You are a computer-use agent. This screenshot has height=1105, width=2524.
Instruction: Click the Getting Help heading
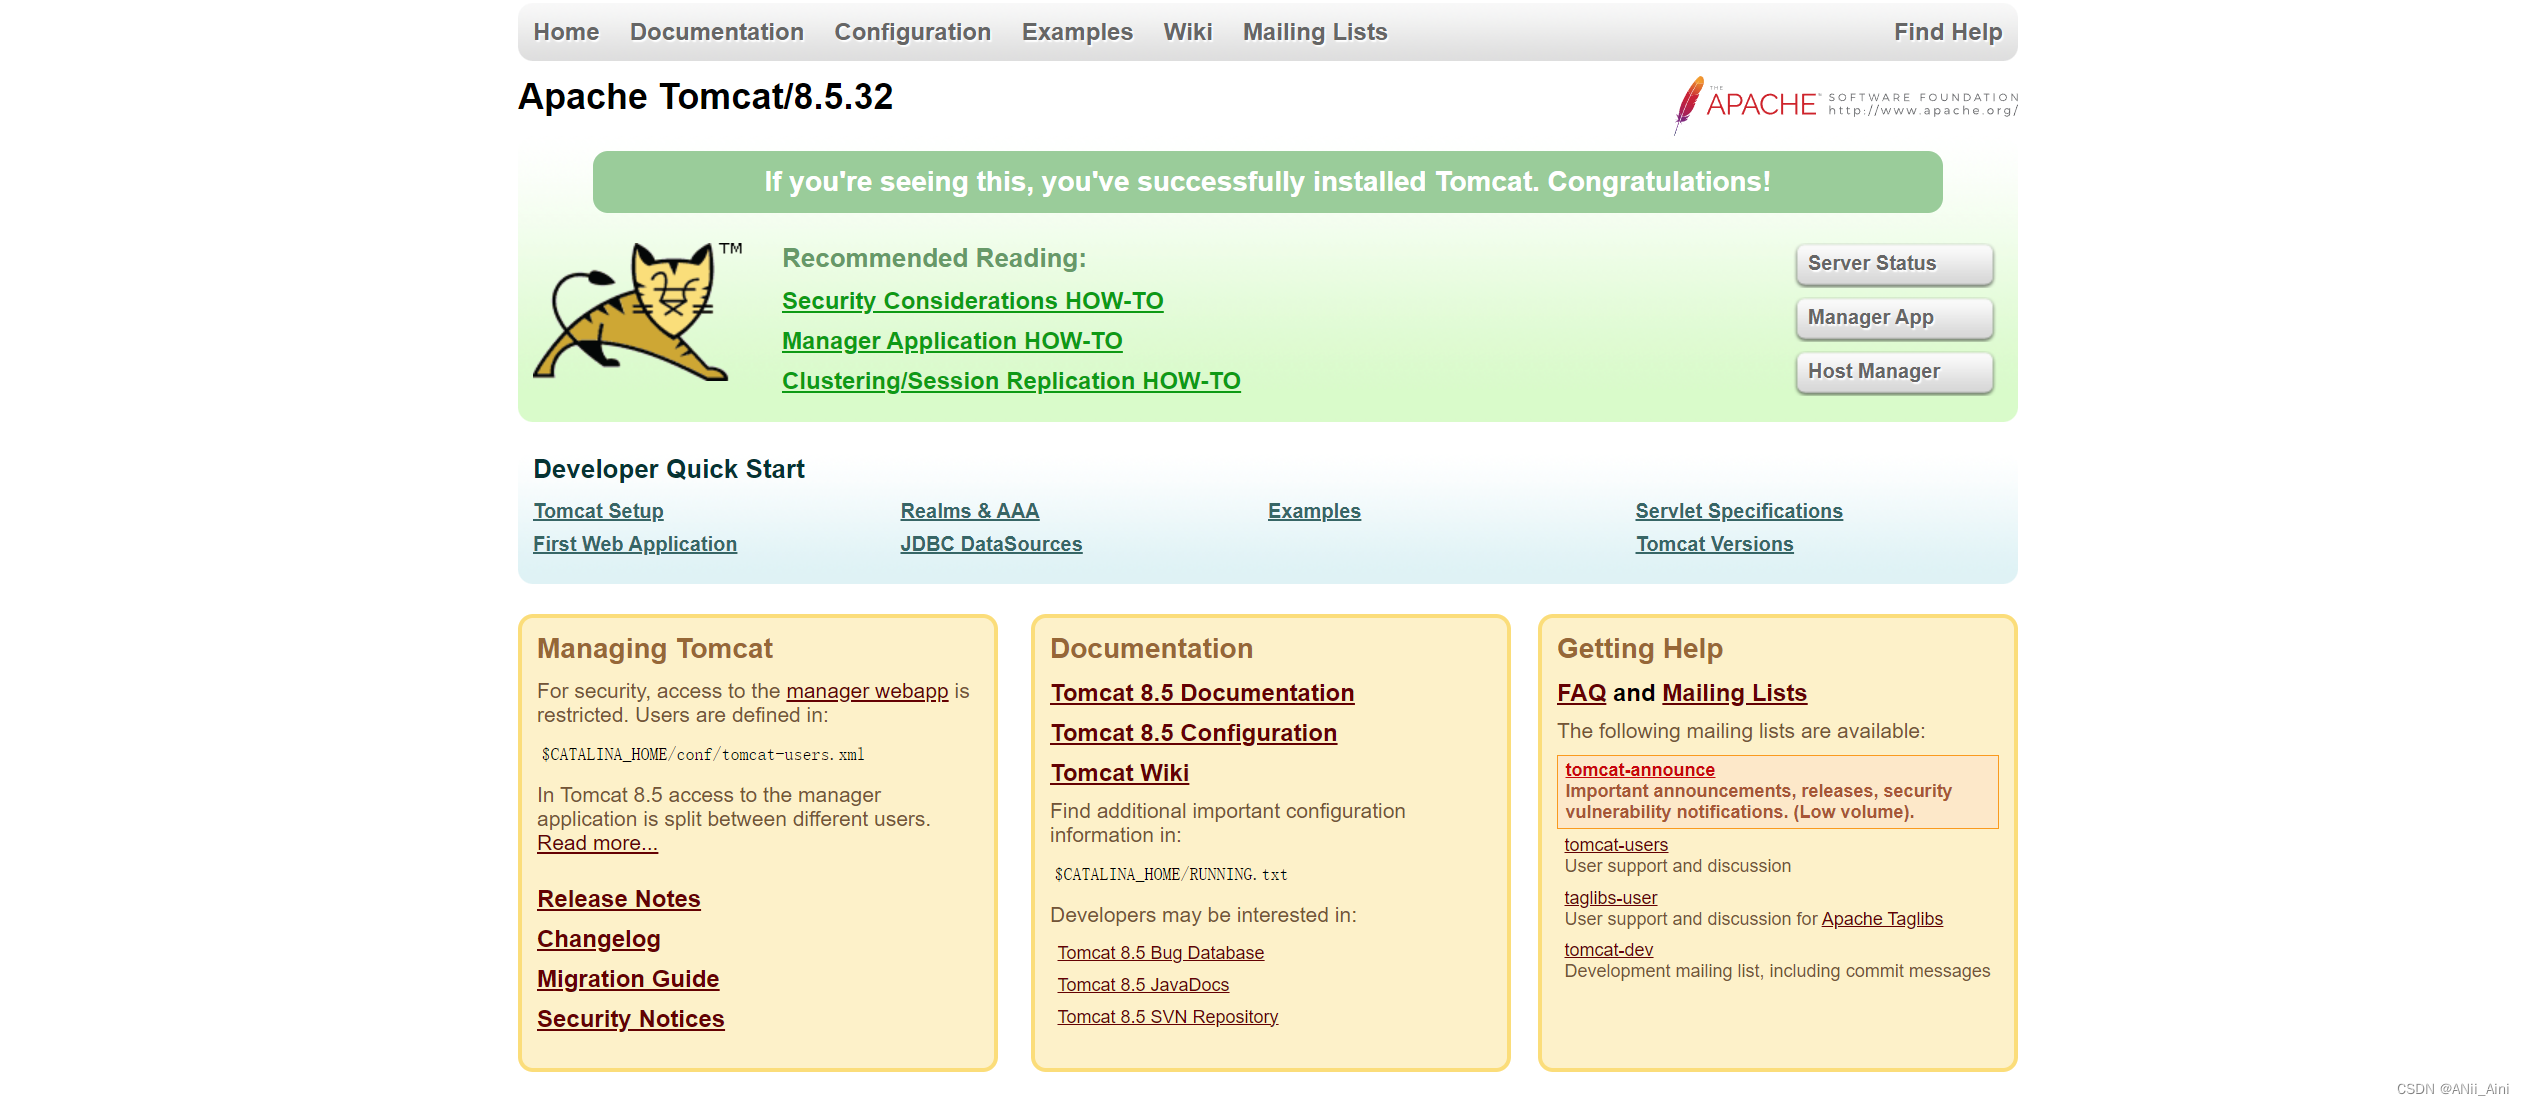(x=1640, y=649)
